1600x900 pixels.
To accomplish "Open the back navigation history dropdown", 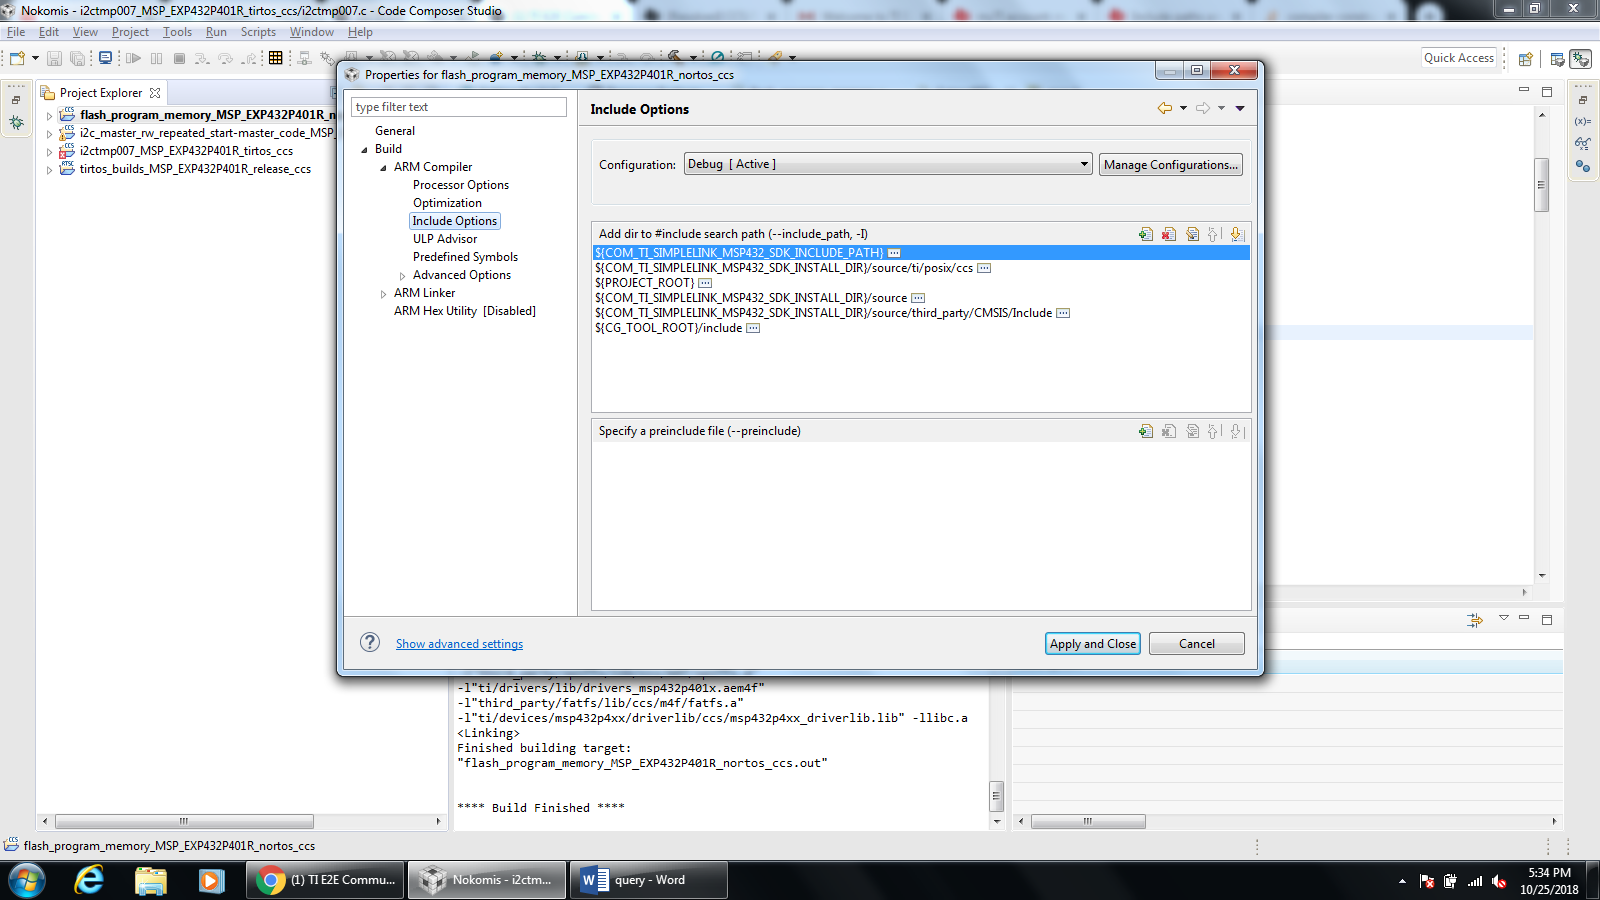I will (1183, 108).
